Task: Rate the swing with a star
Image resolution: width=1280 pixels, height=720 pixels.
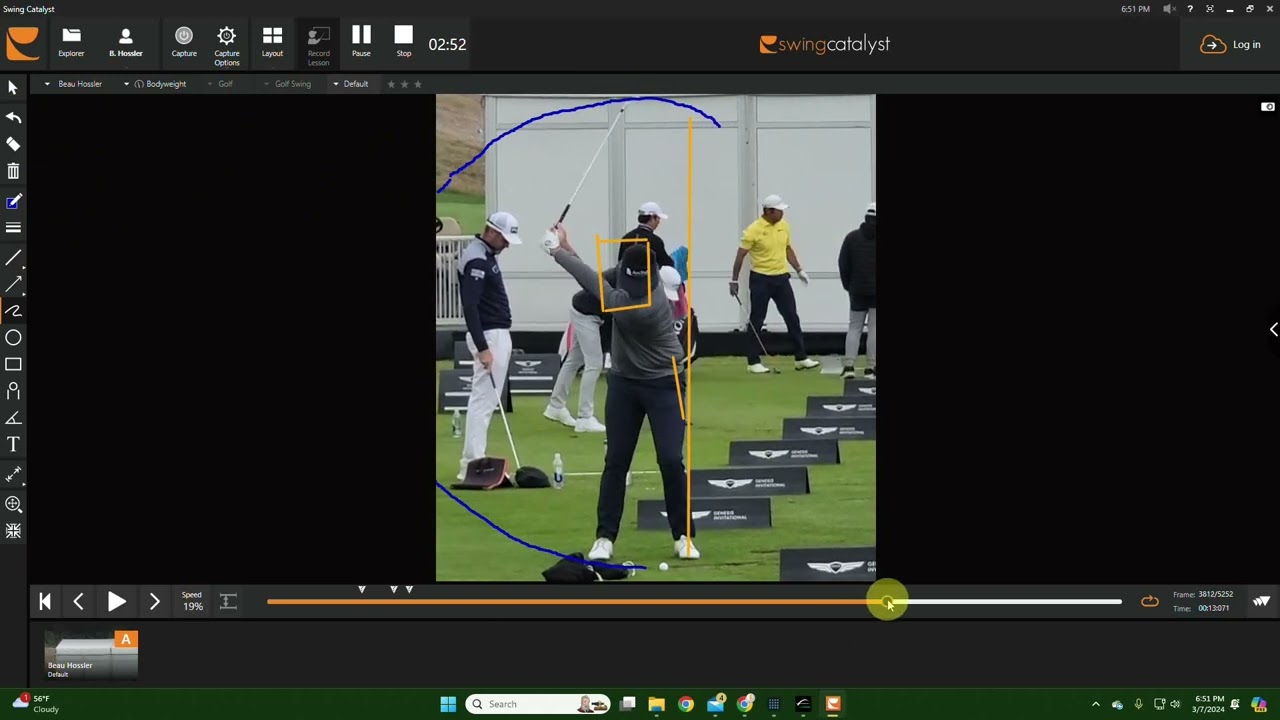Action: pyautogui.click(x=391, y=84)
